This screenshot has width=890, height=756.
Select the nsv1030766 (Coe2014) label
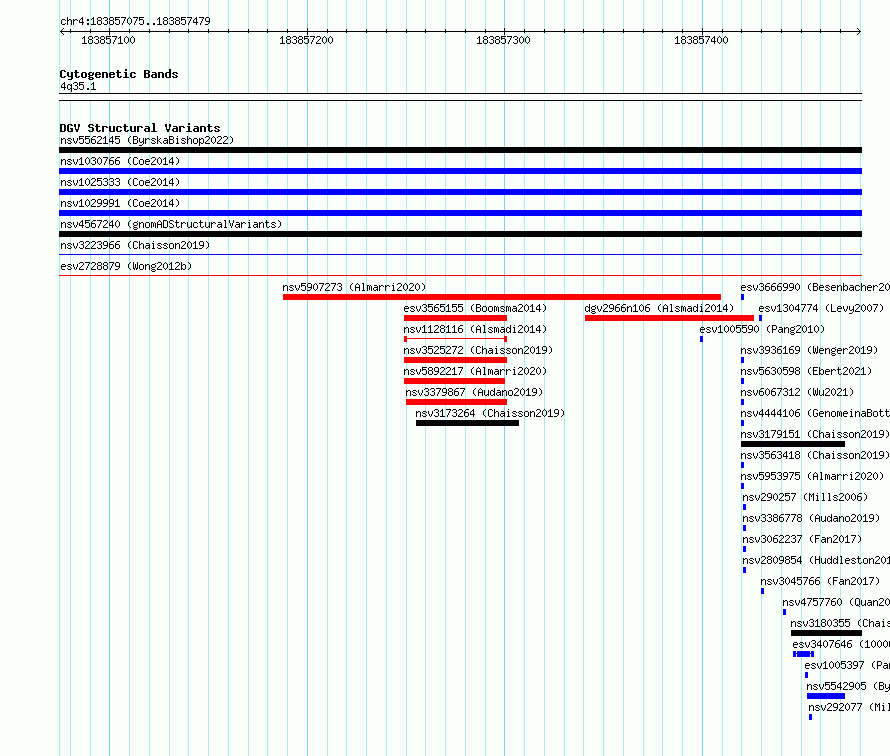coord(120,161)
